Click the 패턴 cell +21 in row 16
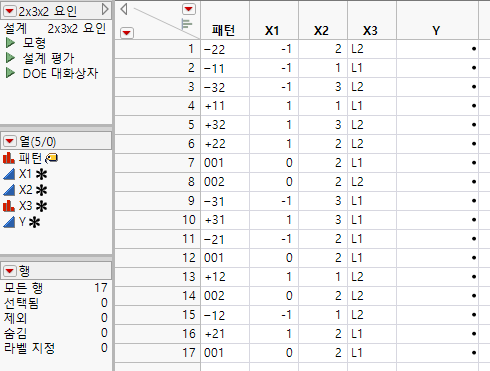490x371 pixels. (225, 334)
